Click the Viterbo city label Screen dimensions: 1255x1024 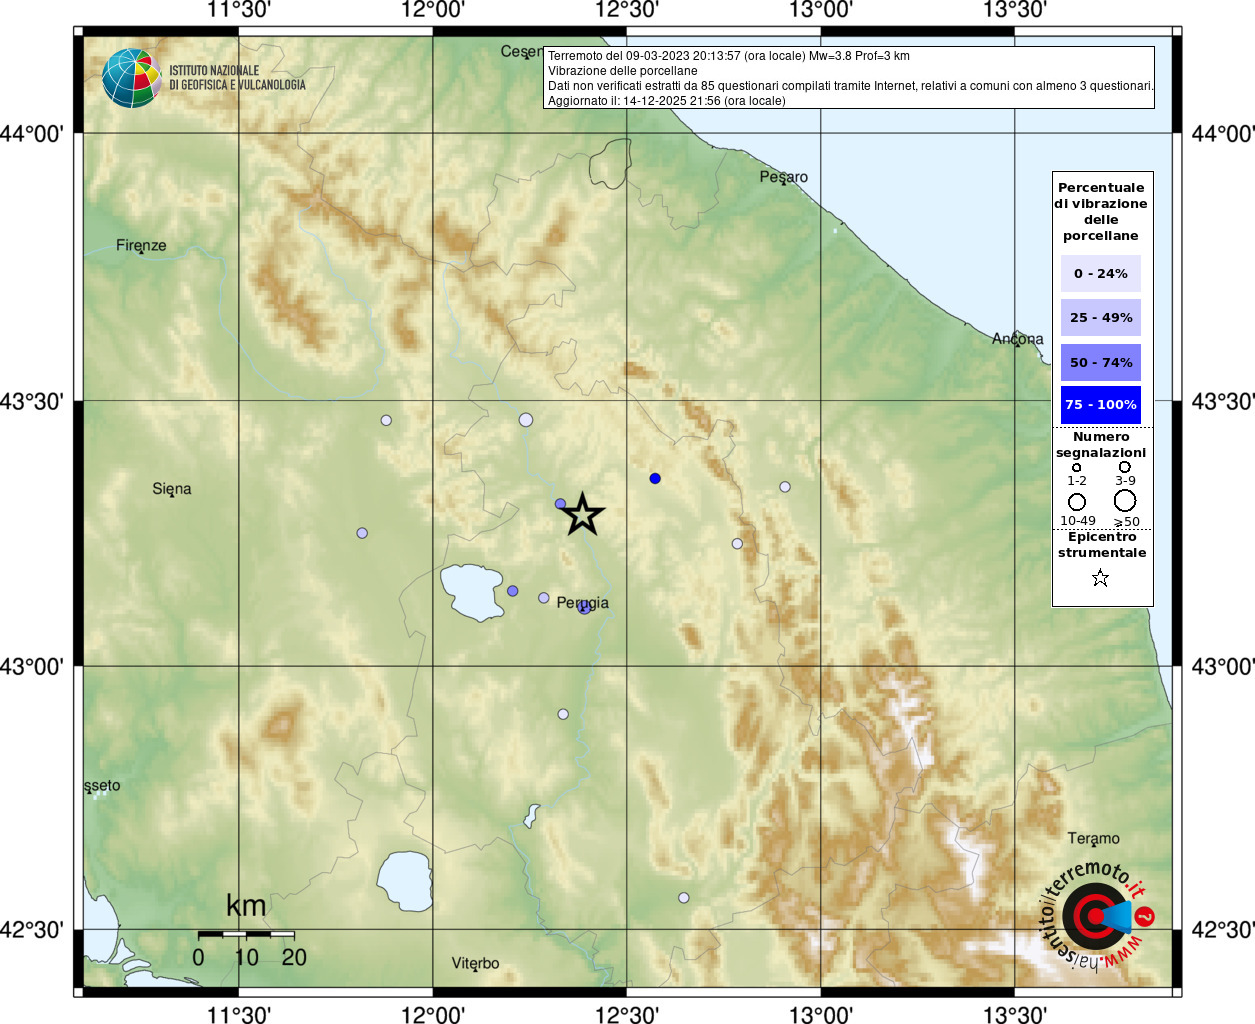(475, 963)
